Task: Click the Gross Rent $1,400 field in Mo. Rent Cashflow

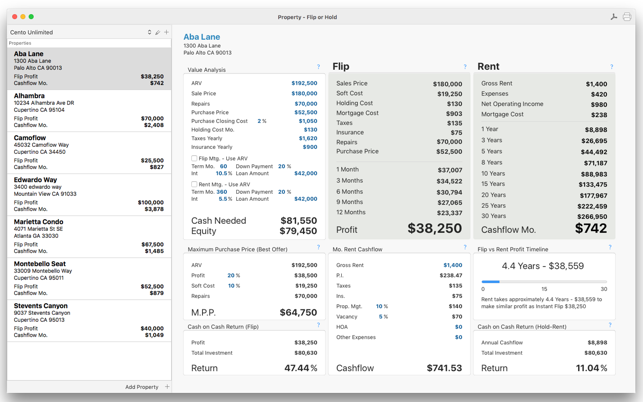Action: pos(453,265)
